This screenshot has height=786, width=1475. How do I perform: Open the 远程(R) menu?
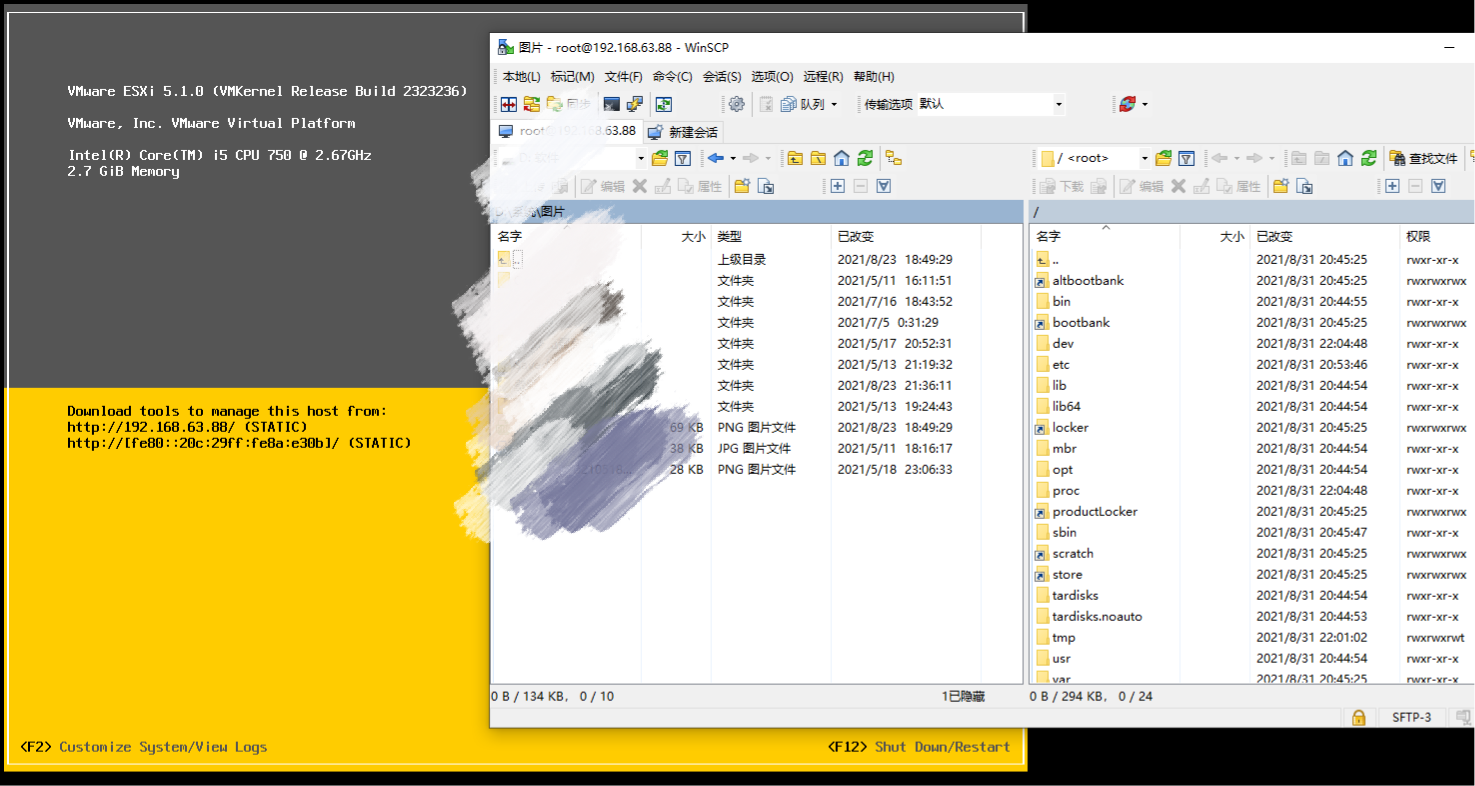[x=823, y=77]
